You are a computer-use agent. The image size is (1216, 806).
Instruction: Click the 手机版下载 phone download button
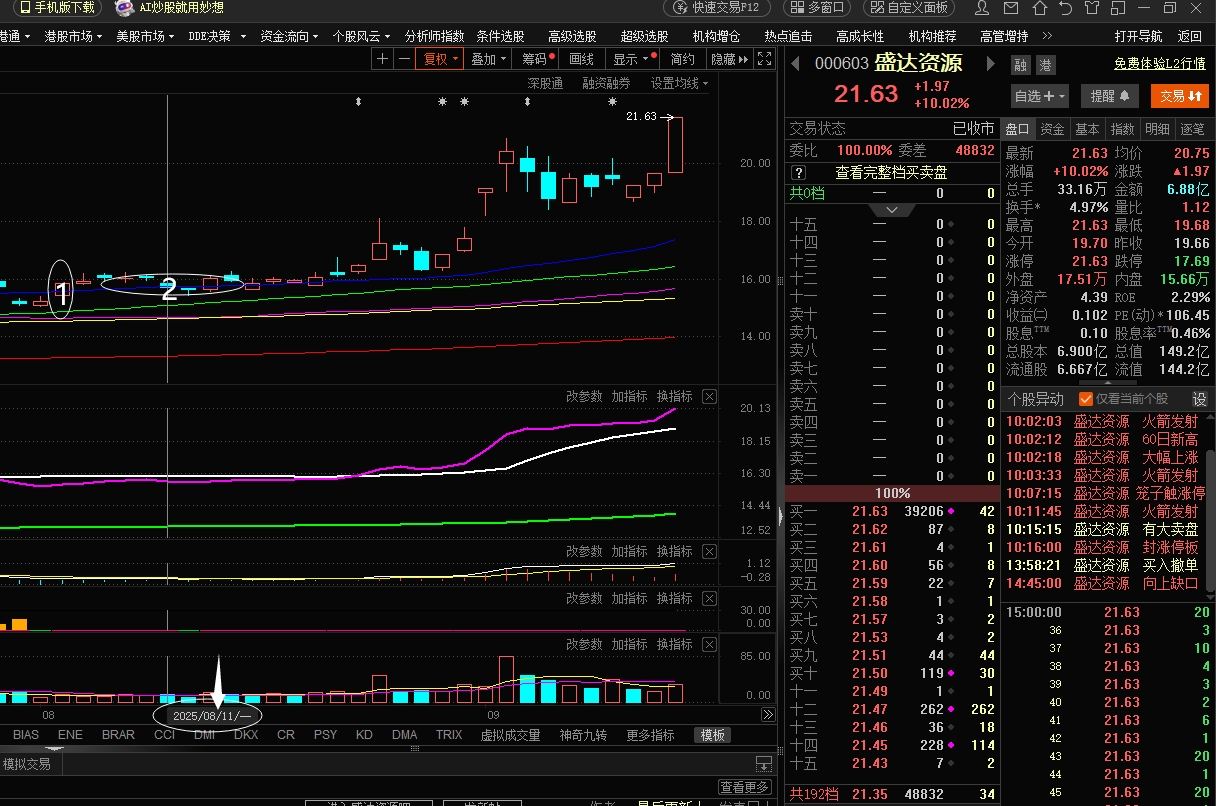click(58, 8)
